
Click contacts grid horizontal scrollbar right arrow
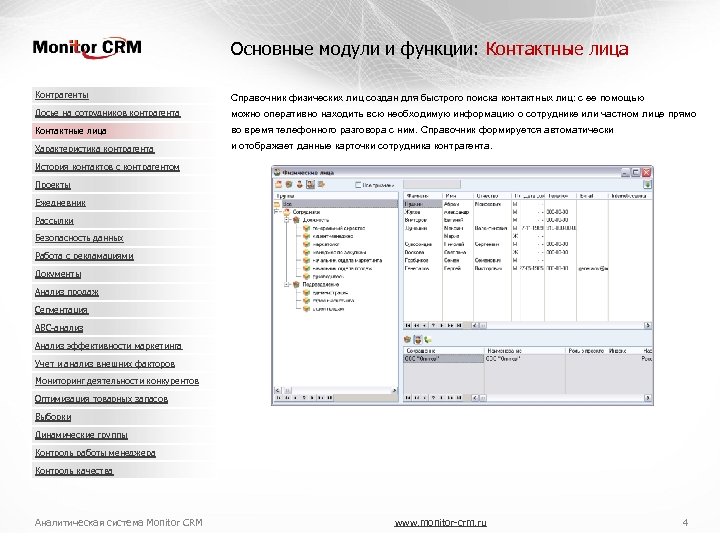coord(648,326)
